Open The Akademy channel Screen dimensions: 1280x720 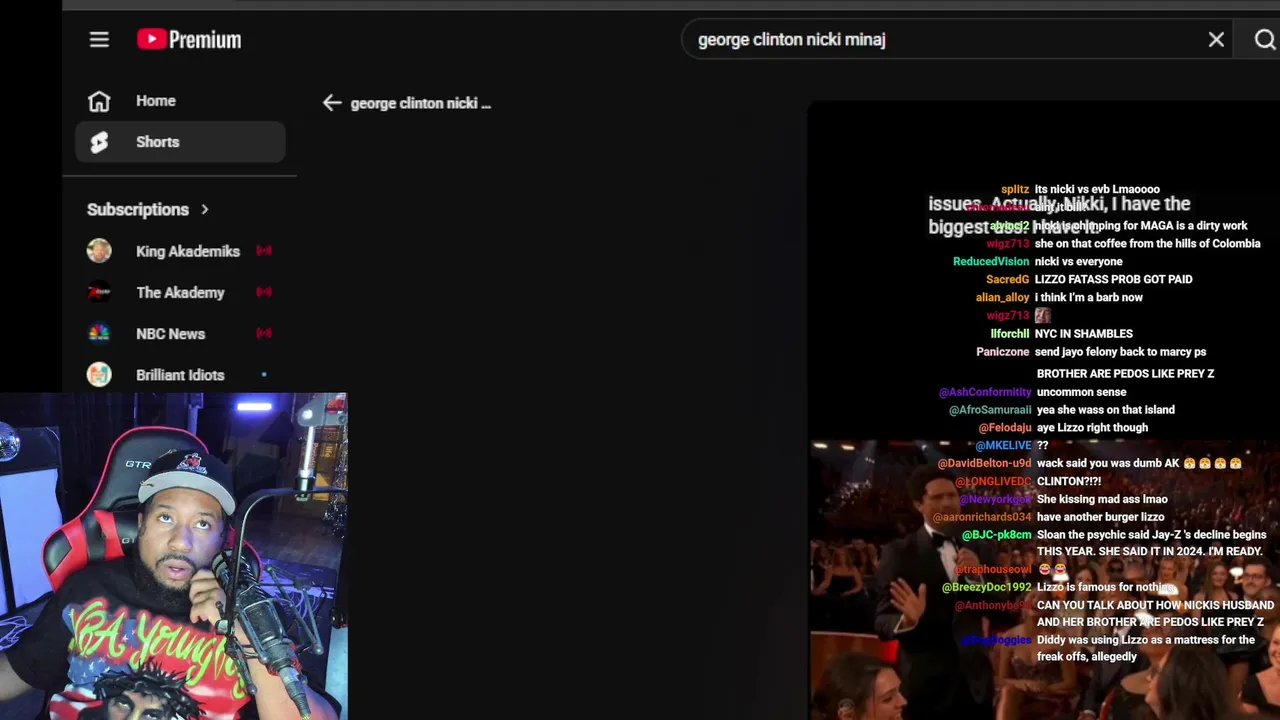click(180, 292)
